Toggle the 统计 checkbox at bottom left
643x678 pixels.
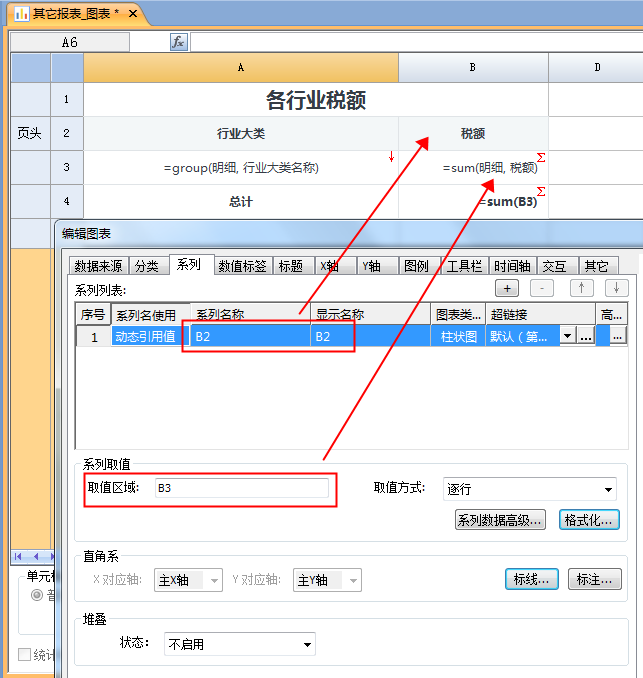(25, 655)
